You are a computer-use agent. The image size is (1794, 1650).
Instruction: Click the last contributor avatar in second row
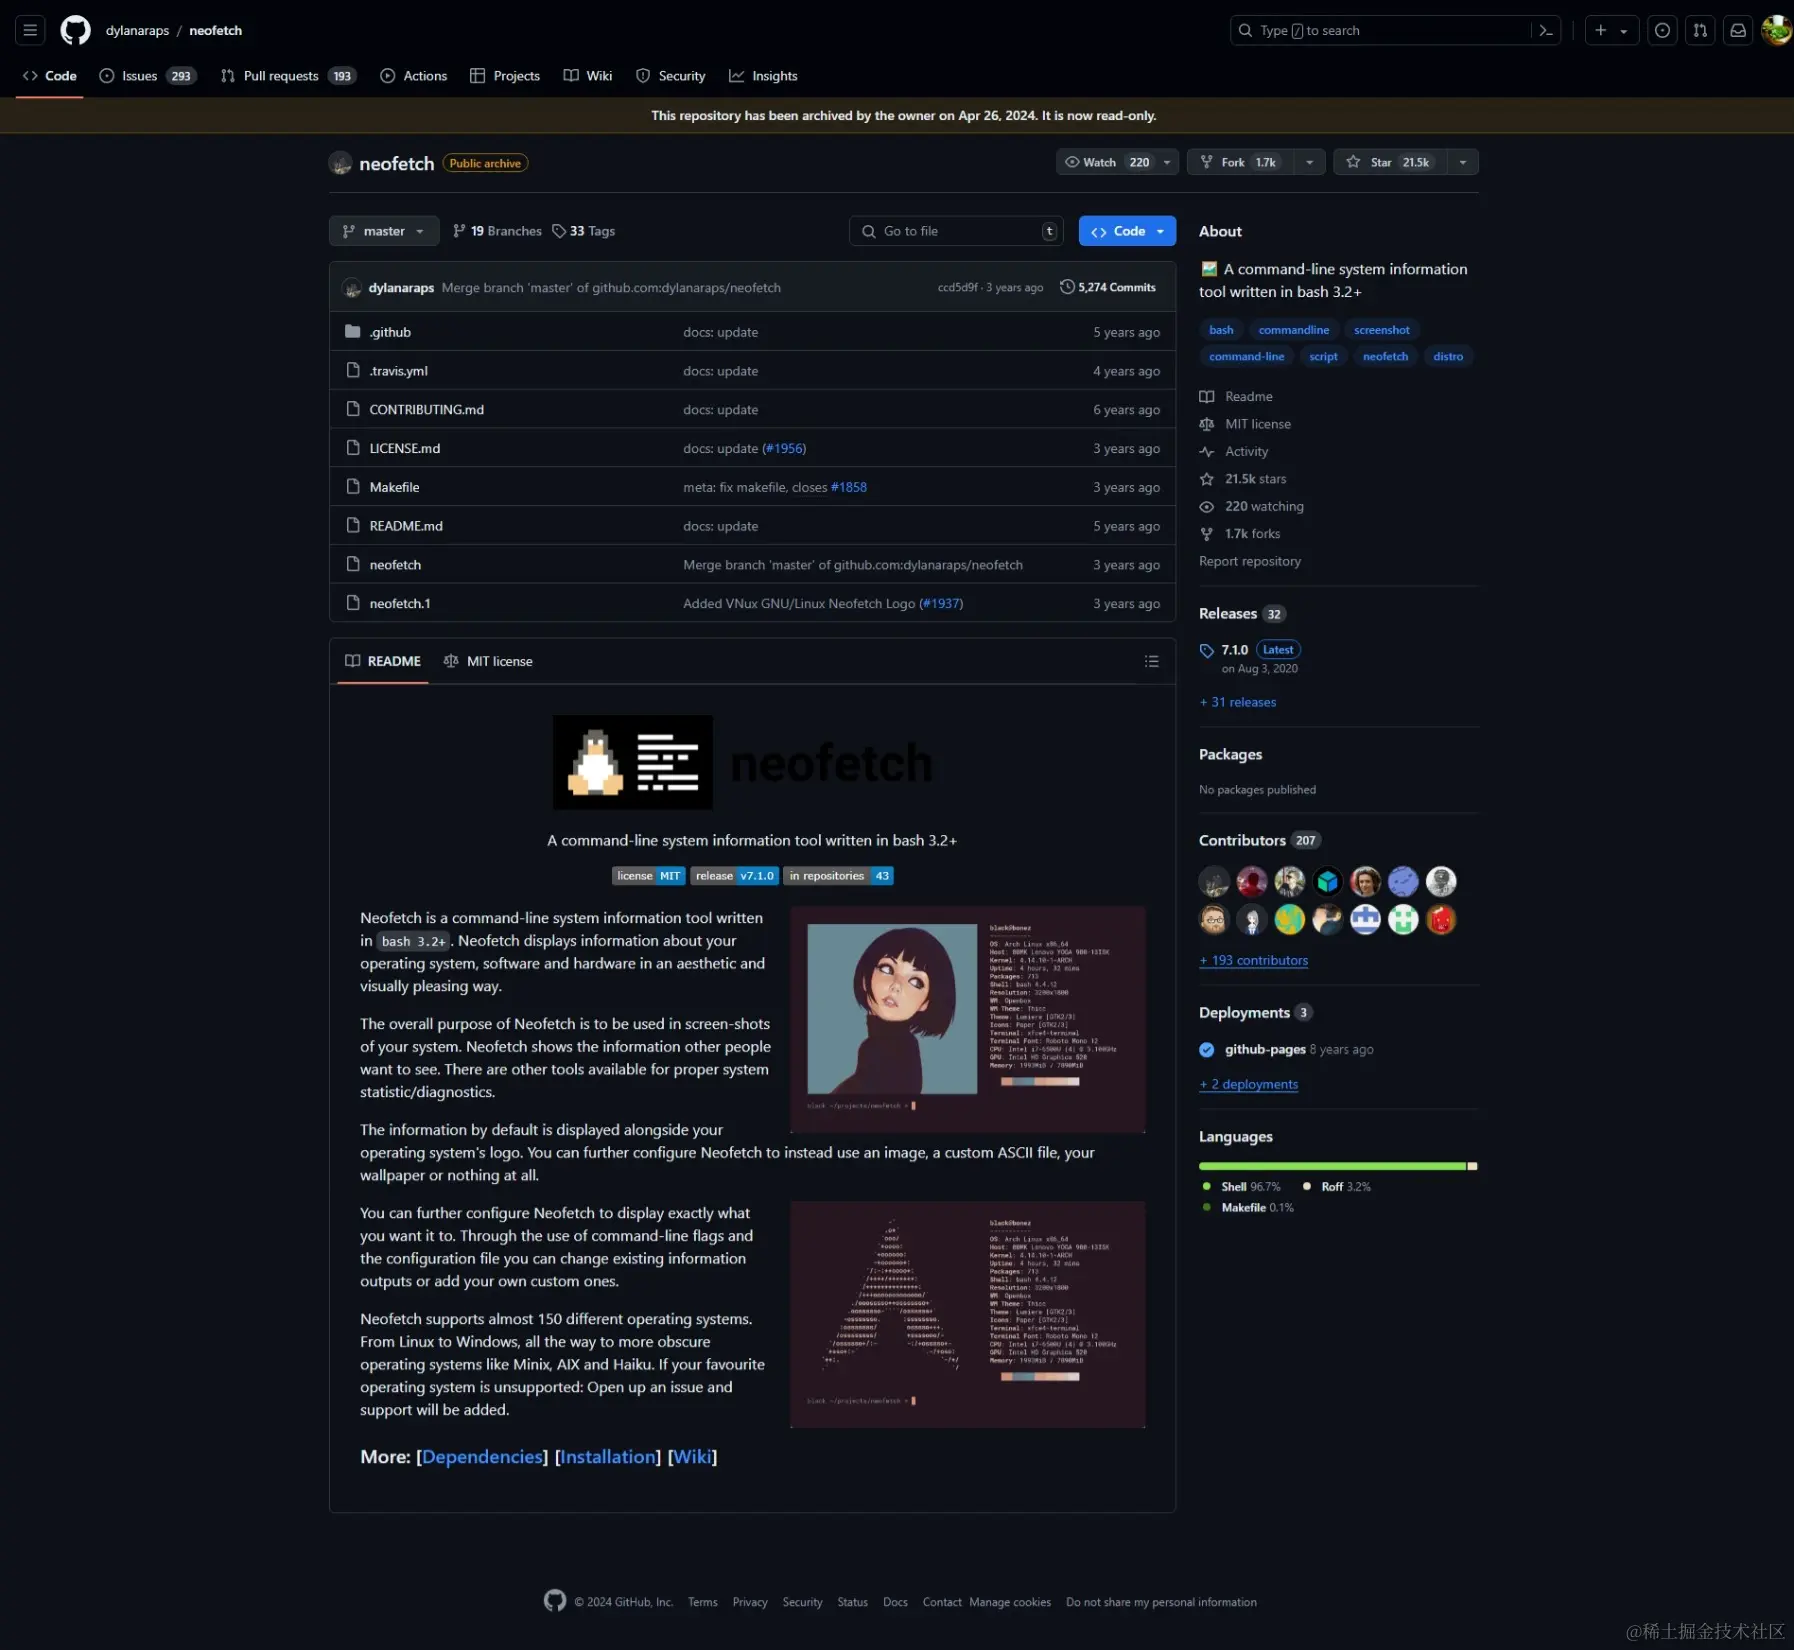tap(1441, 919)
